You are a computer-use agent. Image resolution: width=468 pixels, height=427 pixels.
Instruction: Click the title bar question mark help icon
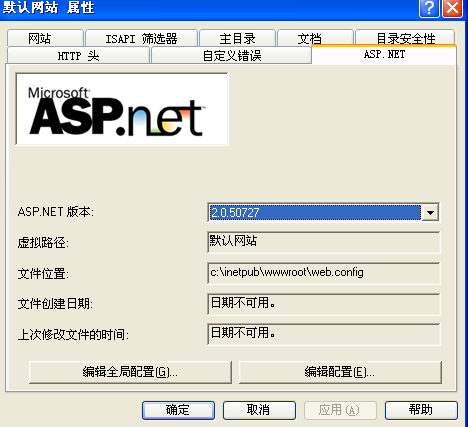click(x=429, y=7)
